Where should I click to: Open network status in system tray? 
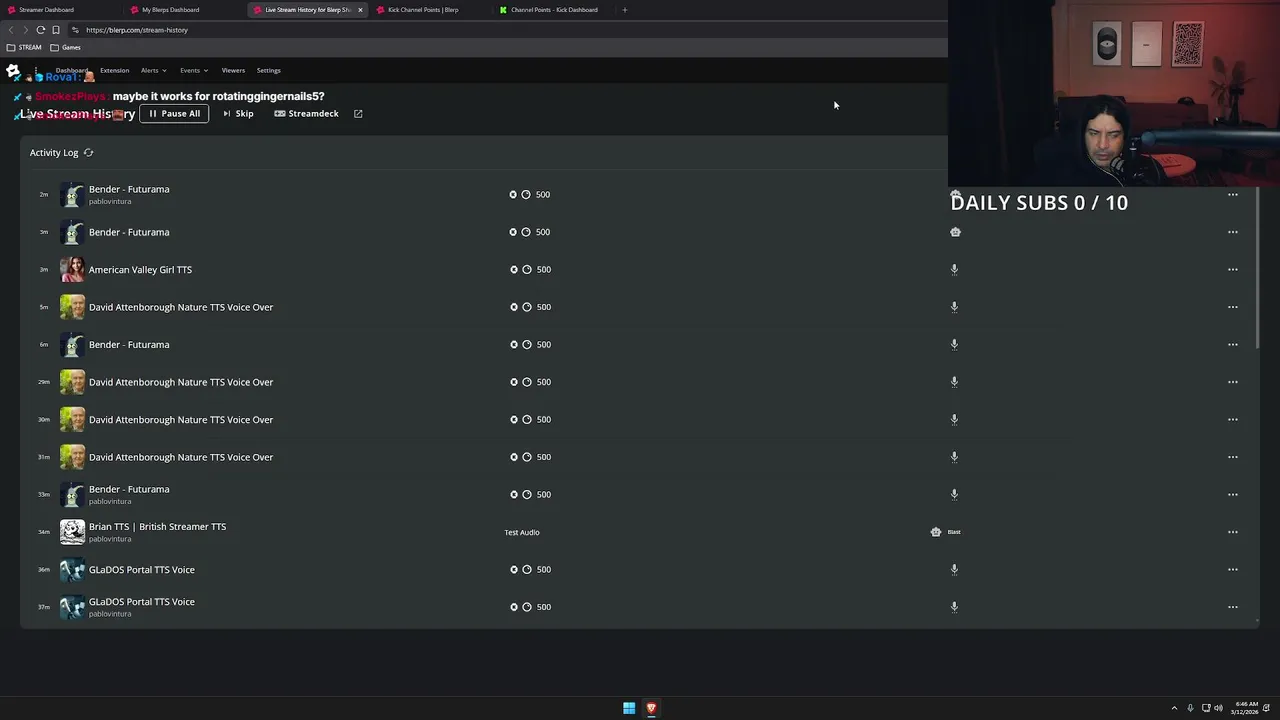coord(1206,708)
